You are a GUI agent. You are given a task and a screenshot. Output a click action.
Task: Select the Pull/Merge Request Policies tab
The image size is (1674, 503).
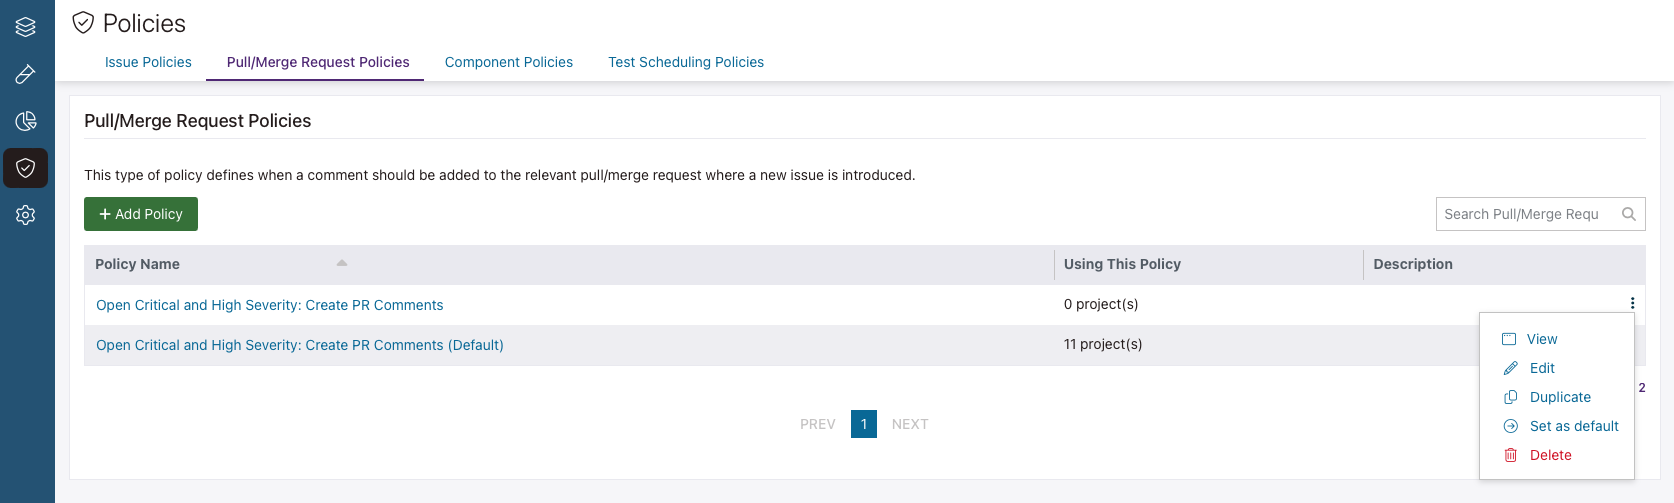[317, 62]
